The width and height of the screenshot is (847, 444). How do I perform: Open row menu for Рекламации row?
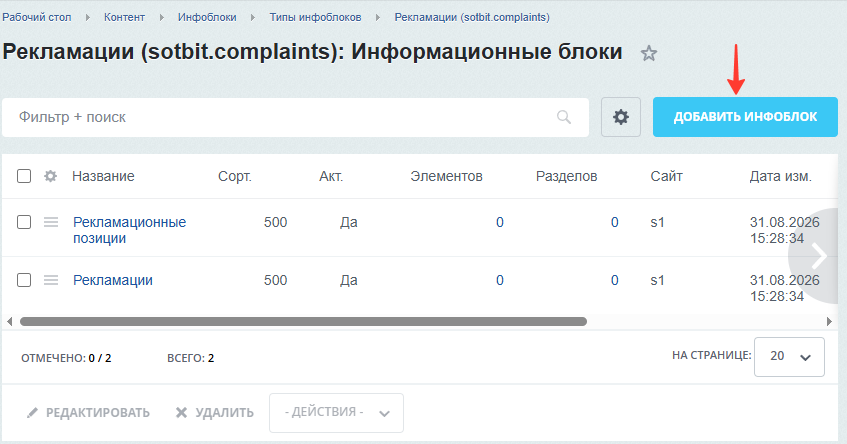click(51, 280)
